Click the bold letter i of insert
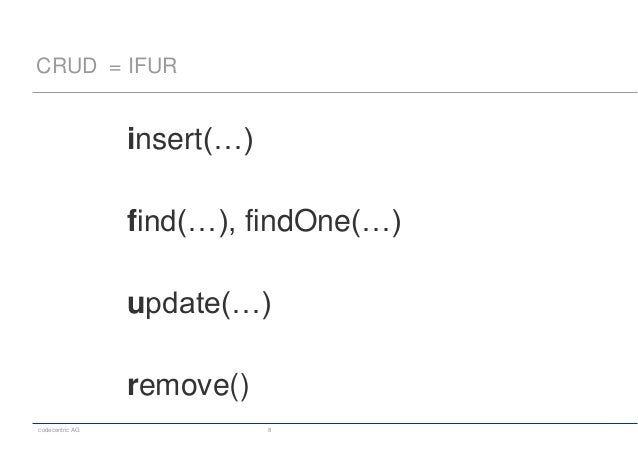This screenshot has height=452, width=638. [131, 138]
